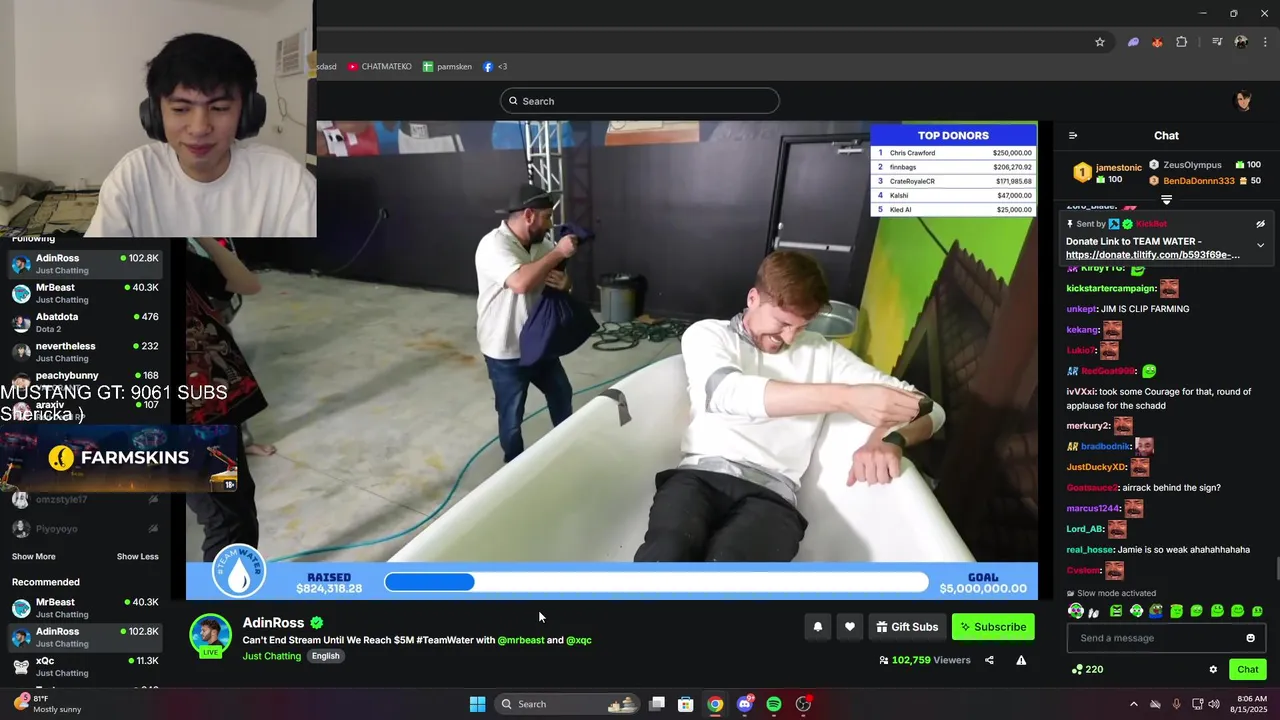The width and height of the screenshot is (1280, 720).
Task: Open Chrome from the taskbar
Action: (715, 704)
